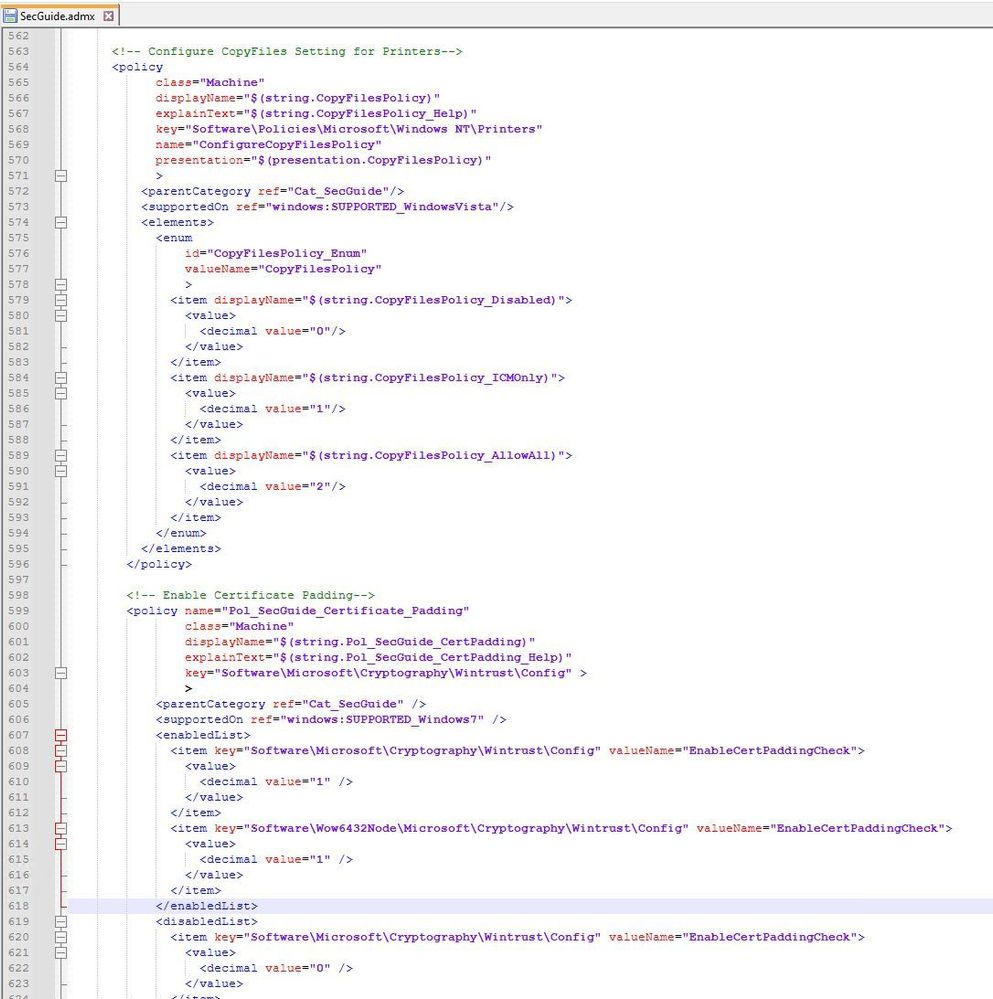
Task: Click the comment 'Configure CopyFiles Setting for Printers'
Action: pyautogui.click(x=287, y=52)
